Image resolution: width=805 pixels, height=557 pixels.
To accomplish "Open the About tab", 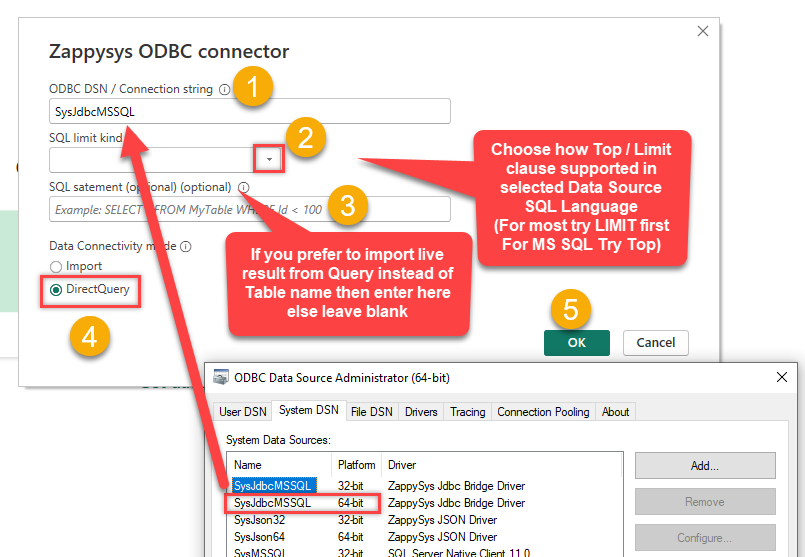I will pyautogui.click(x=615, y=412).
